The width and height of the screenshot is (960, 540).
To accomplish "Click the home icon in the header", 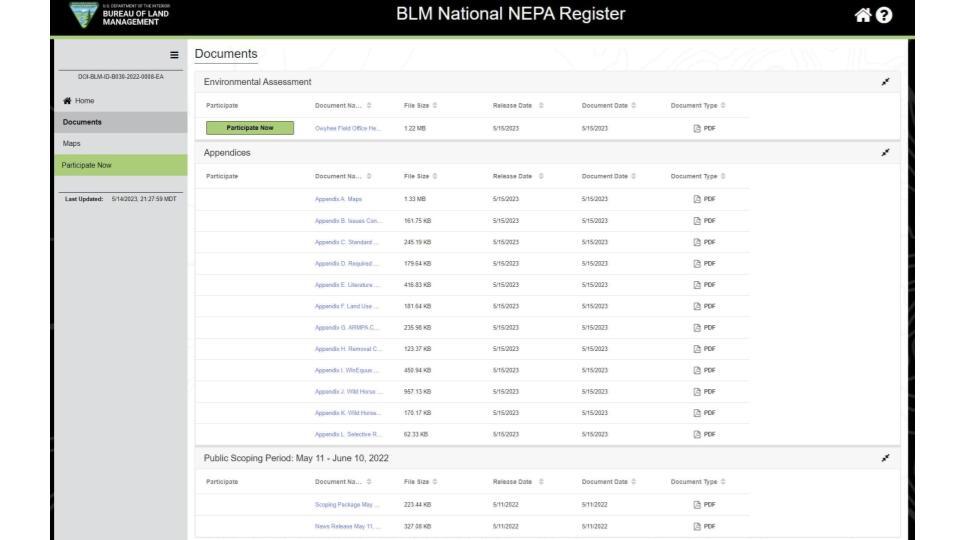I will click(863, 16).
